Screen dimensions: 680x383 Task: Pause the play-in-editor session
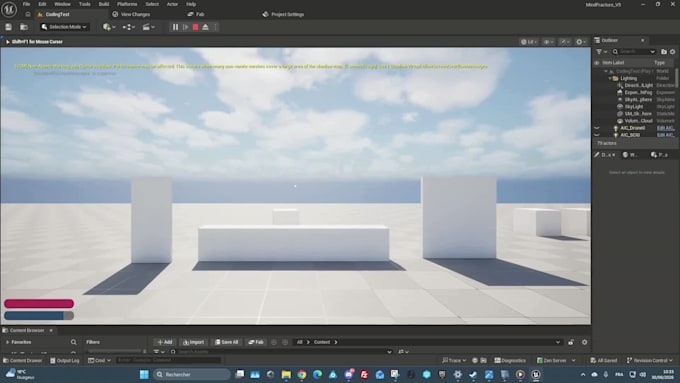point(175,27)
